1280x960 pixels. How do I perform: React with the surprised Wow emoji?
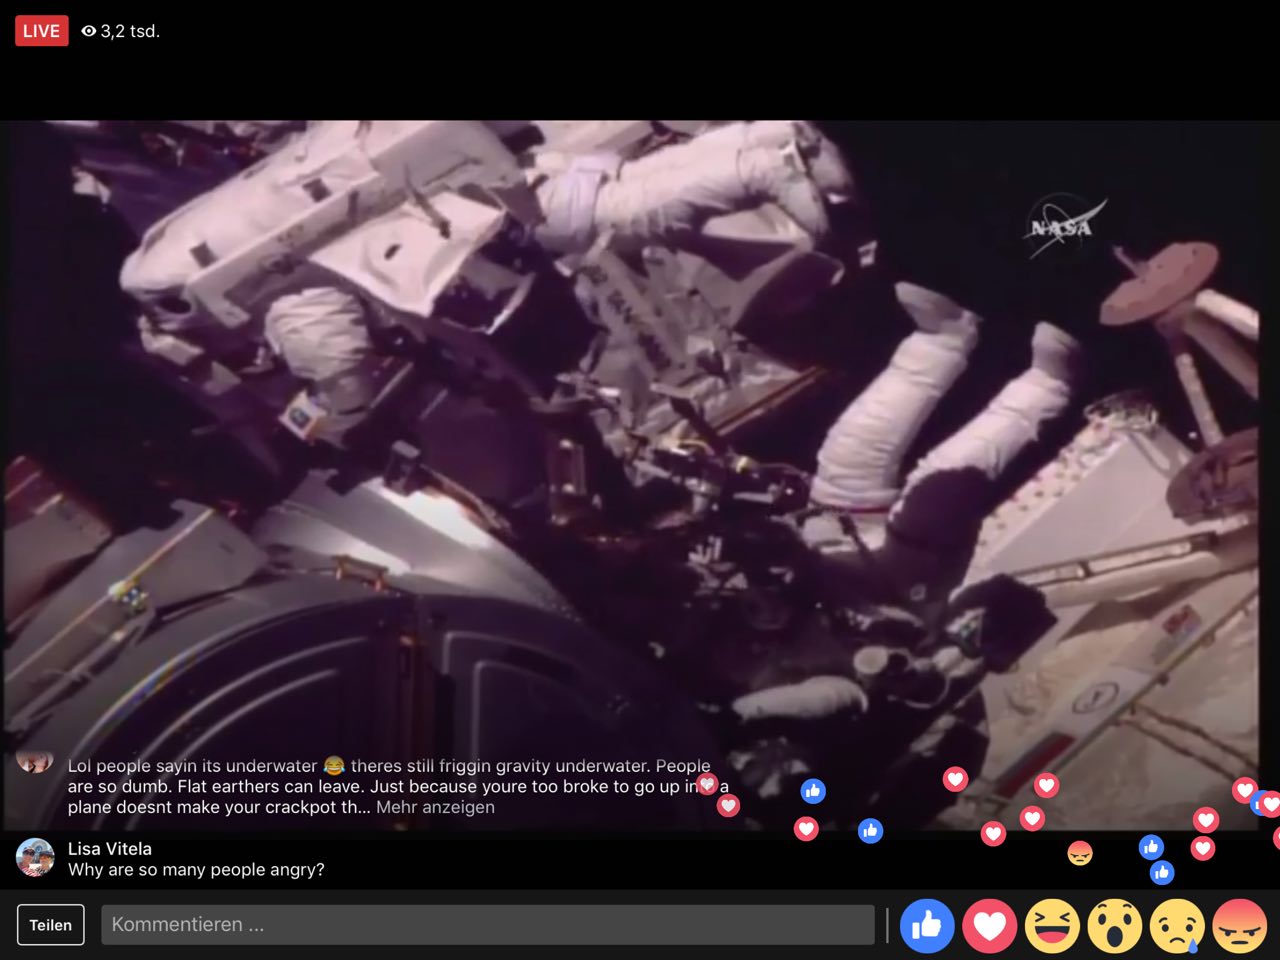pyautogui.click(x=1114, y=925)
